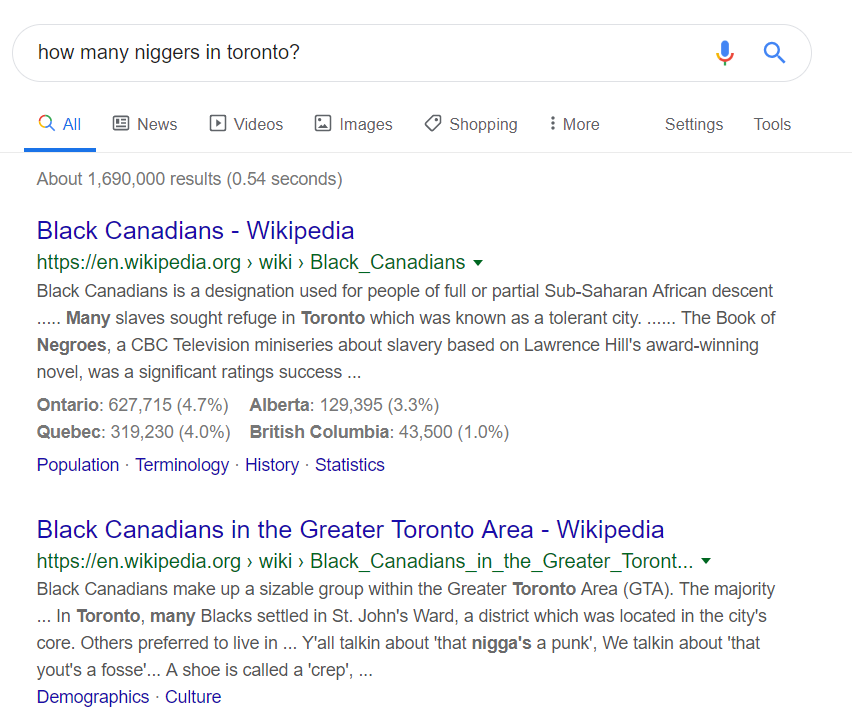Go to the Population section link

(x=78, y=465)
